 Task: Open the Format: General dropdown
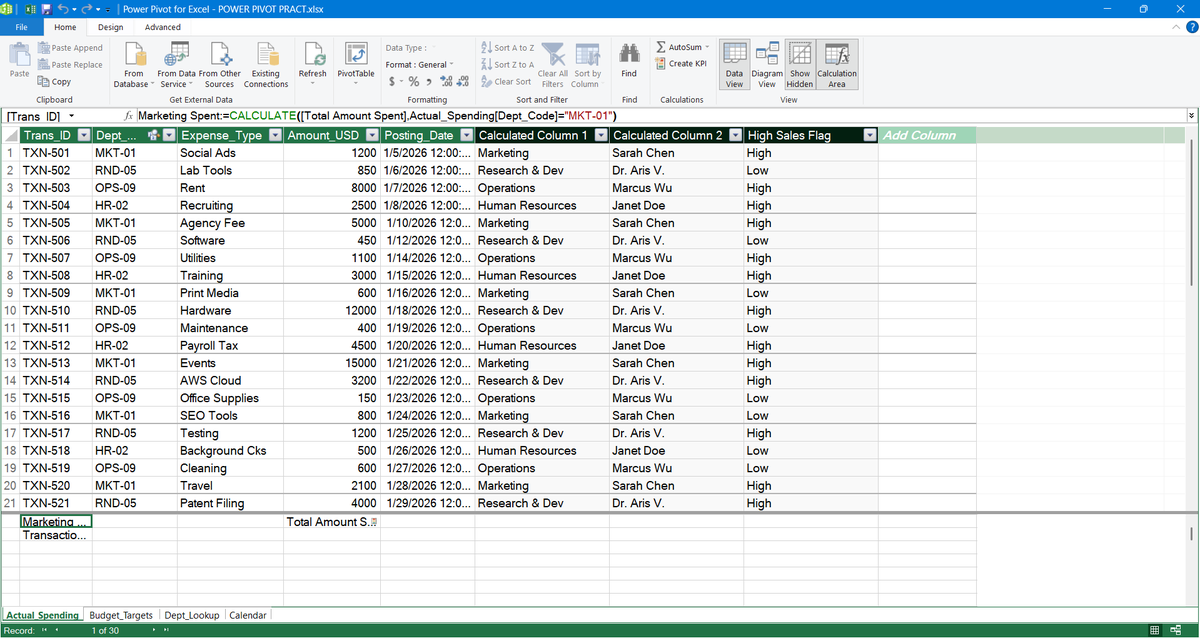tap(421, 65)
